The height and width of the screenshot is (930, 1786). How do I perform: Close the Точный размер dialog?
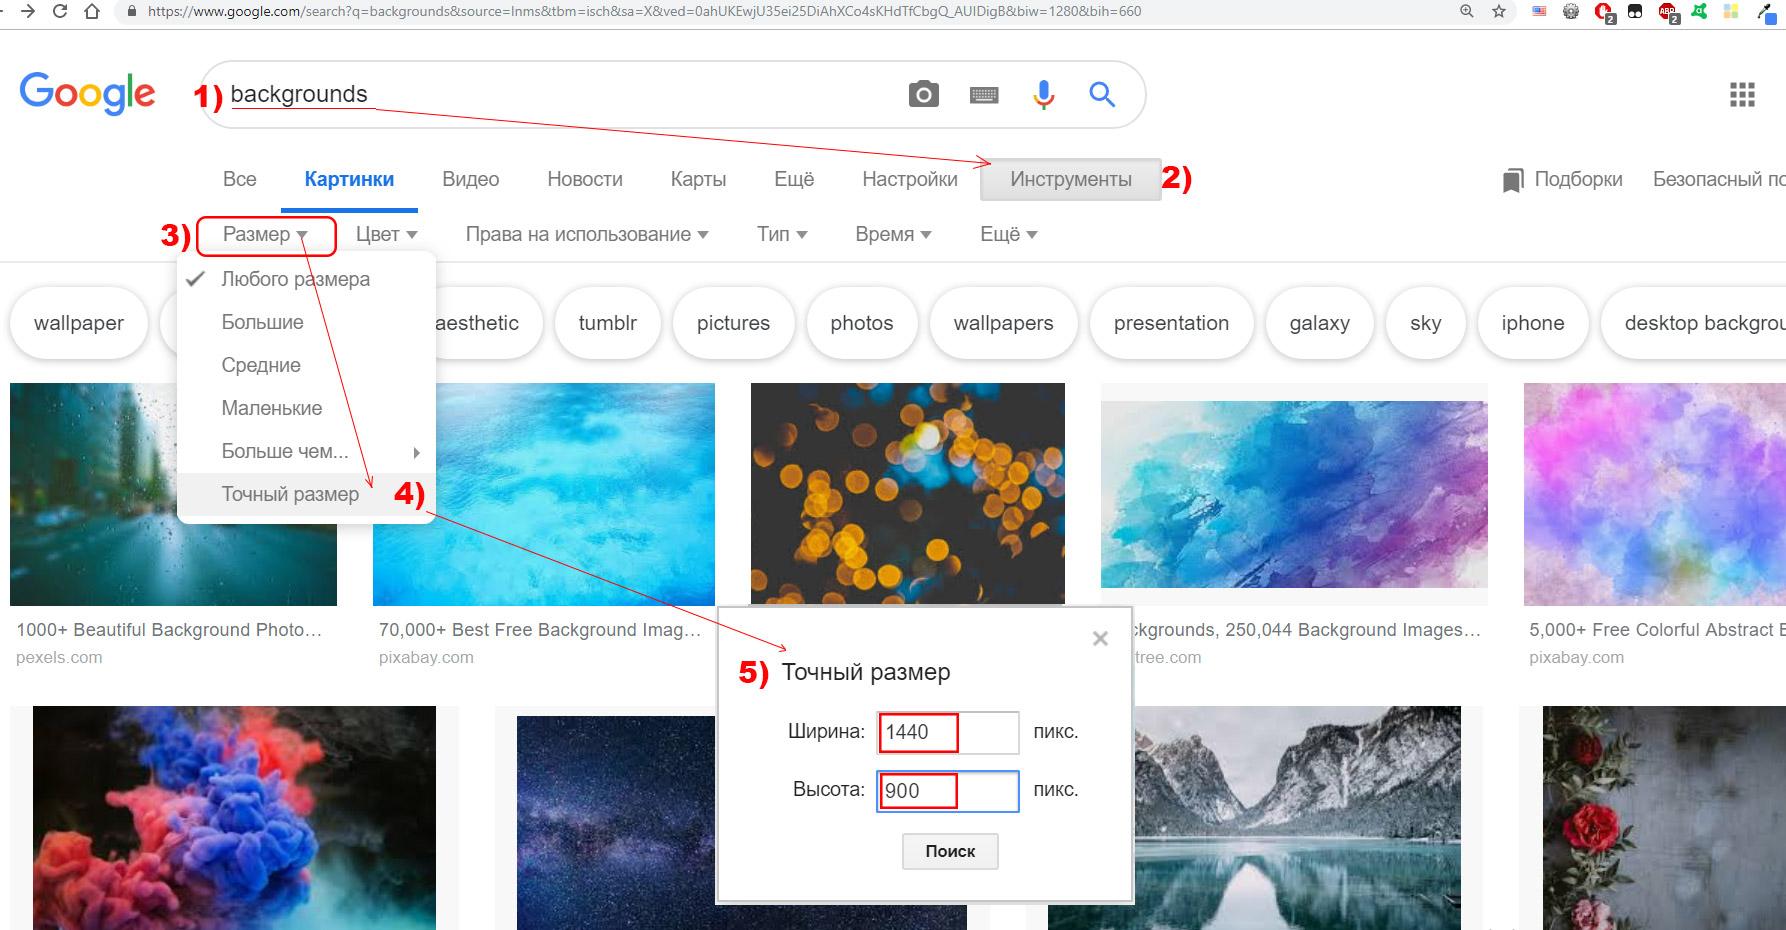pos(1100,638)
